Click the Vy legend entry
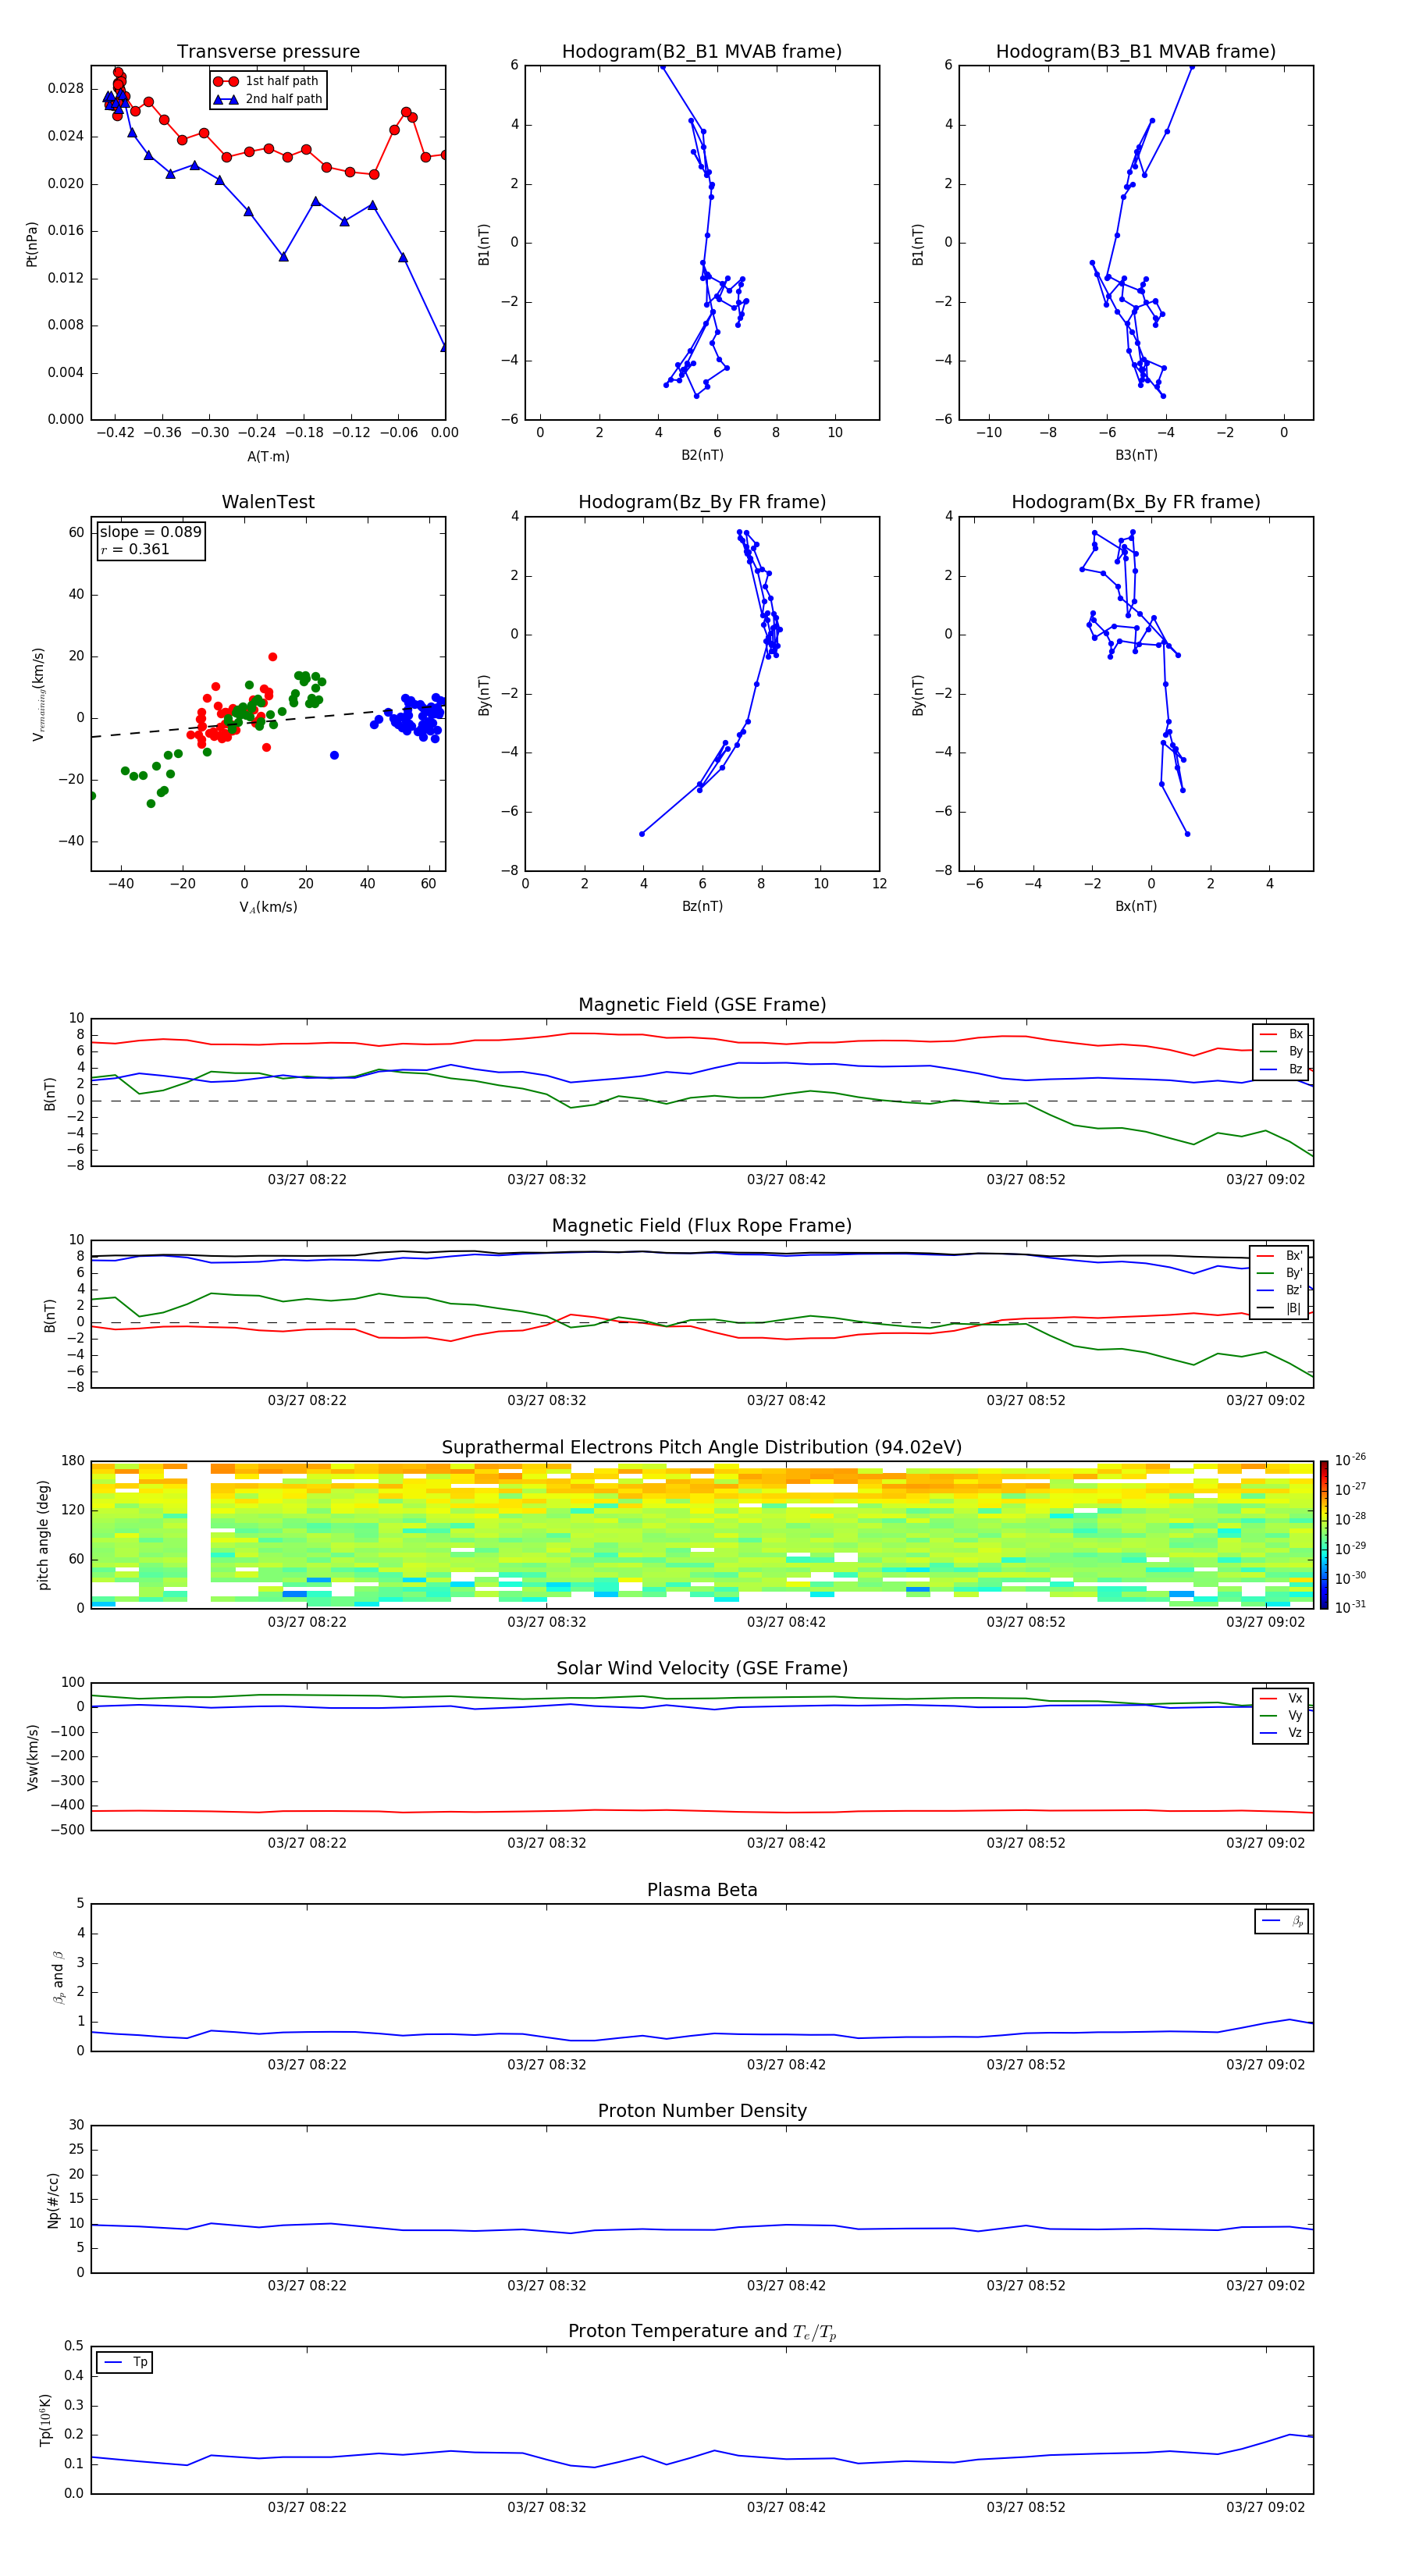 coord(1282,1715)
